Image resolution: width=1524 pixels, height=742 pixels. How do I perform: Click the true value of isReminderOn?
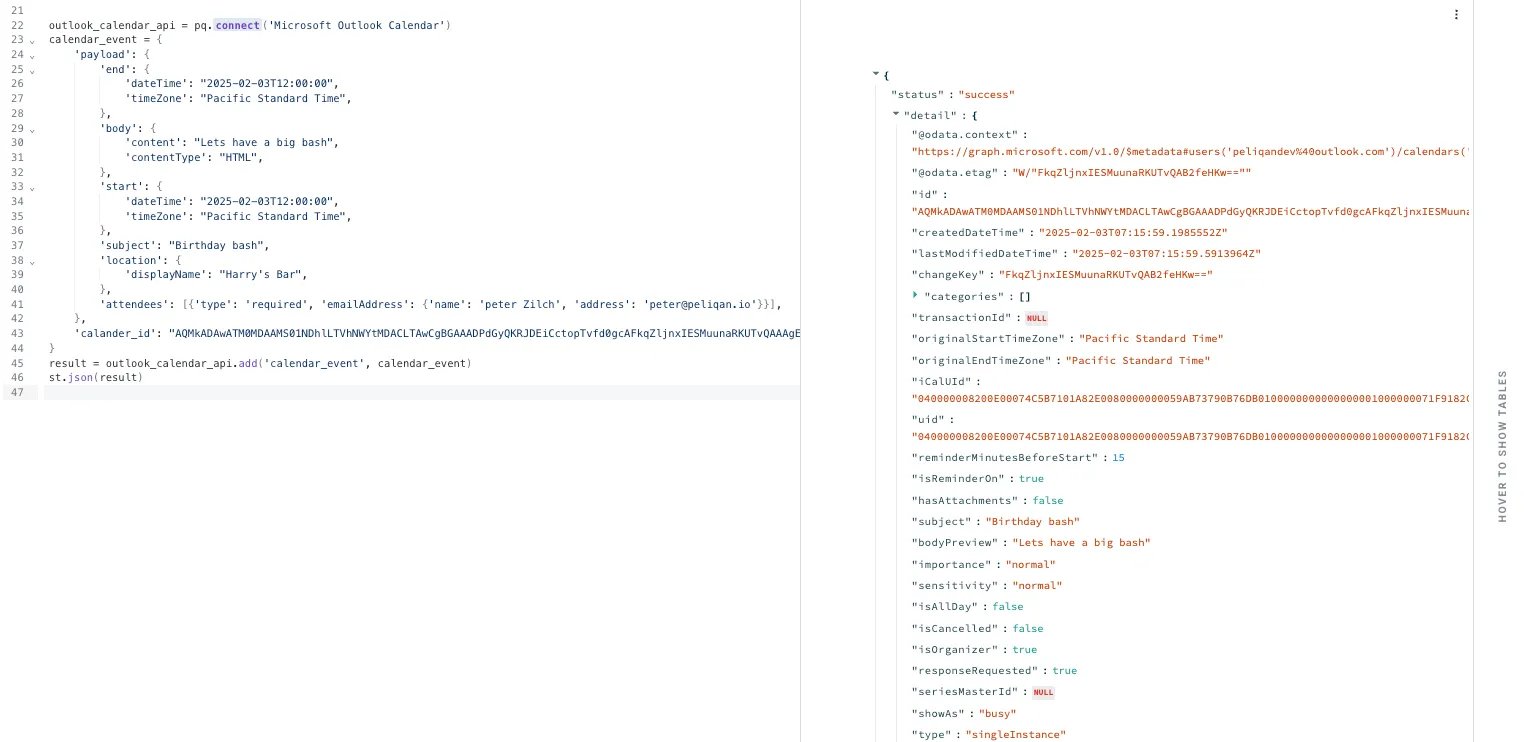pyautogui.click(x=1031, y=479)
